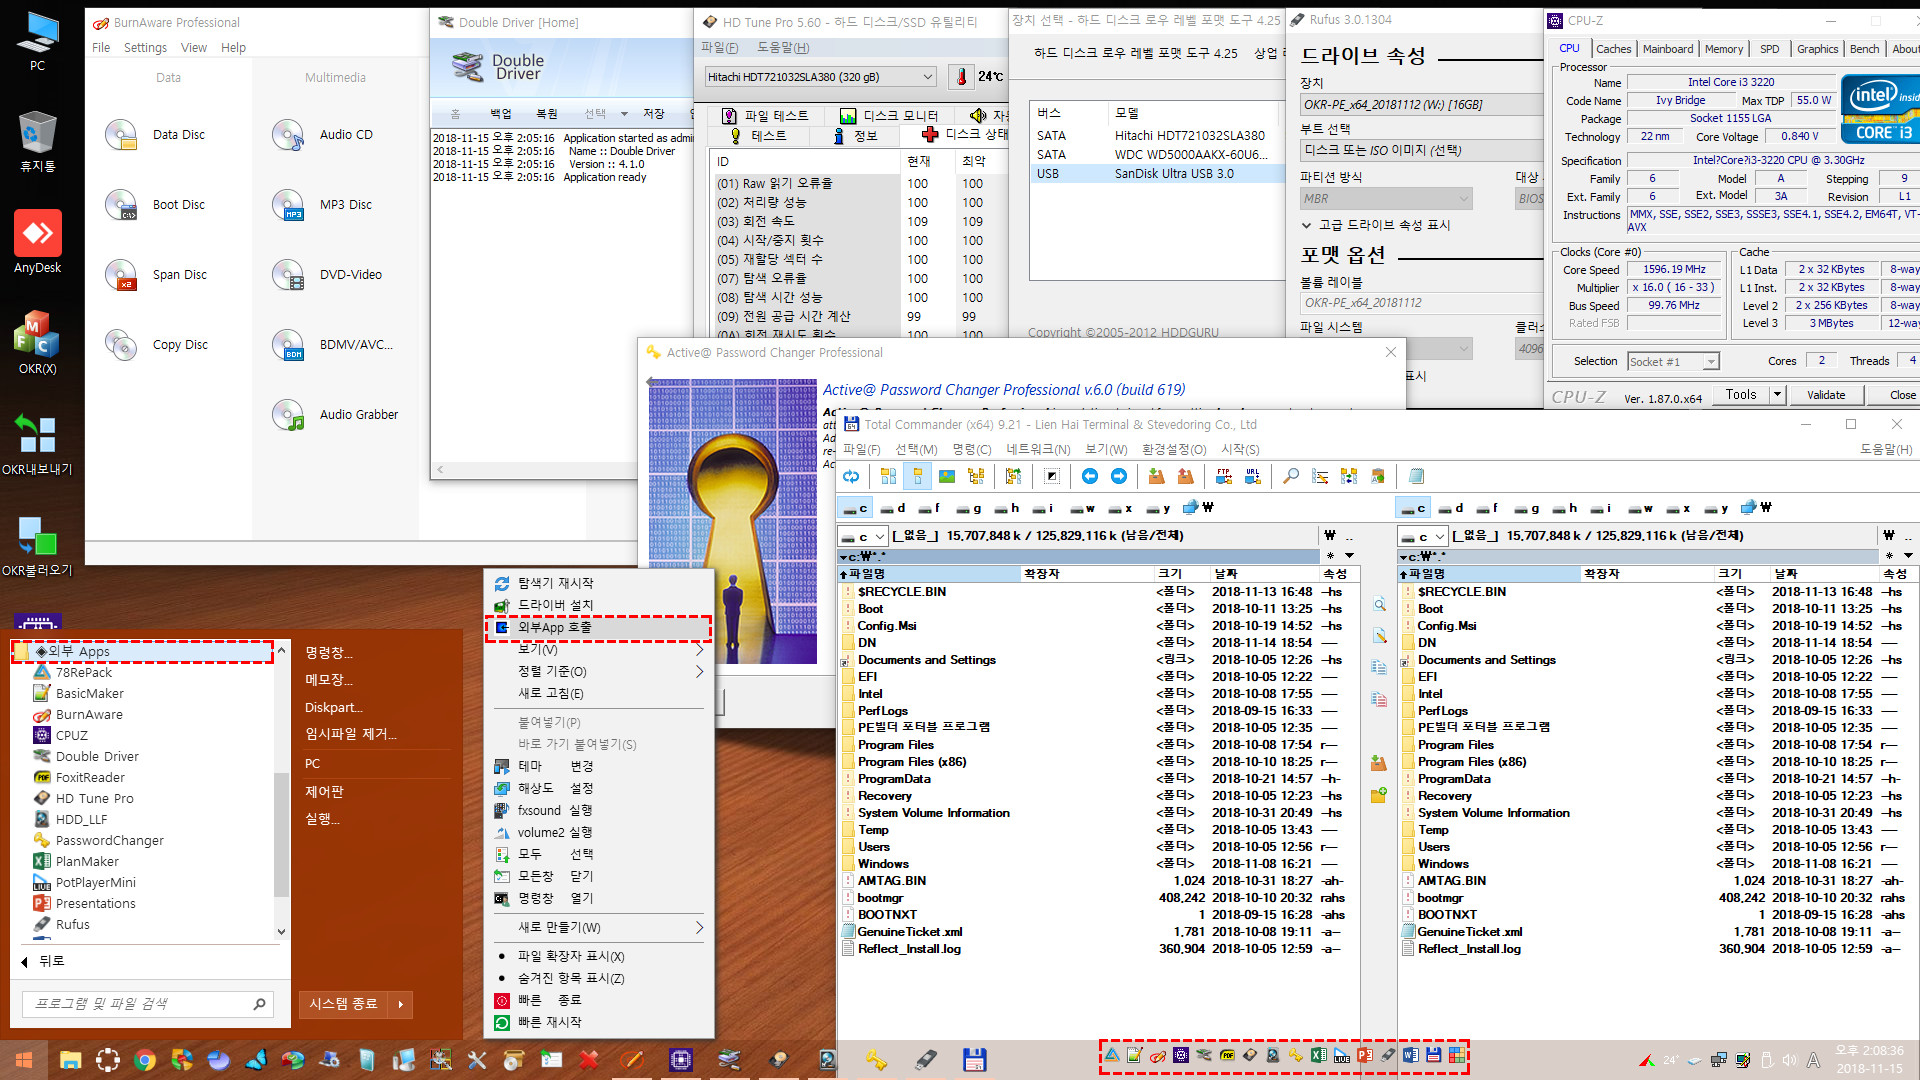Screen dimensions: 1920x1080
Task: Open the notepad icon in Total Commander toolbar
Action: click(1416, 476)
